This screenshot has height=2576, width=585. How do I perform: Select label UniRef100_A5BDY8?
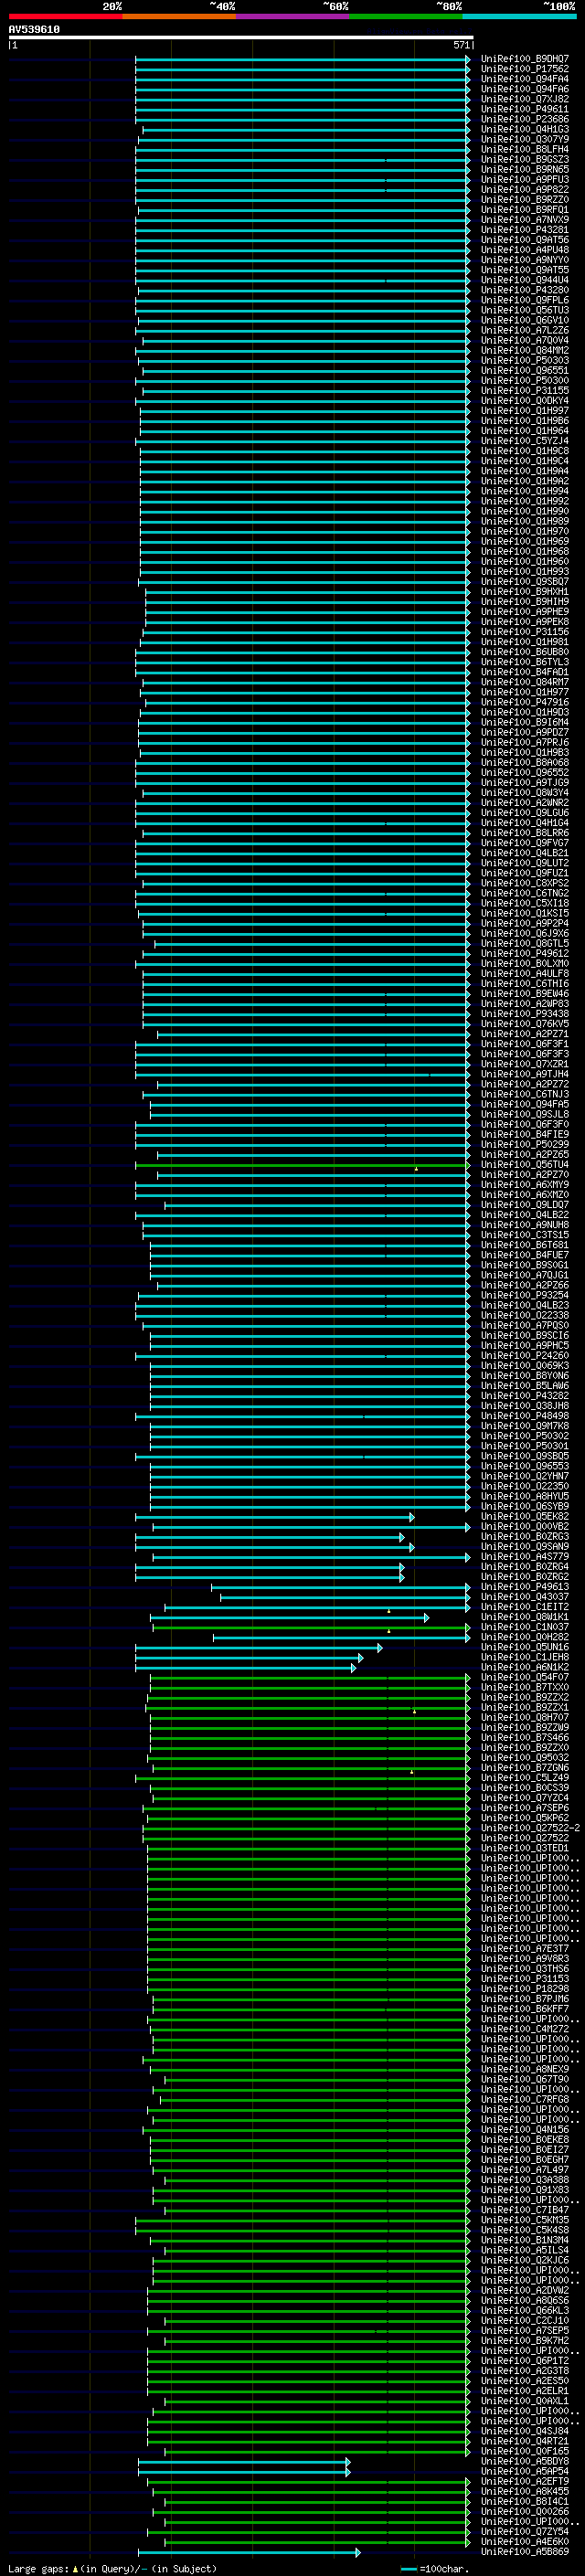tap(525, 2461)
